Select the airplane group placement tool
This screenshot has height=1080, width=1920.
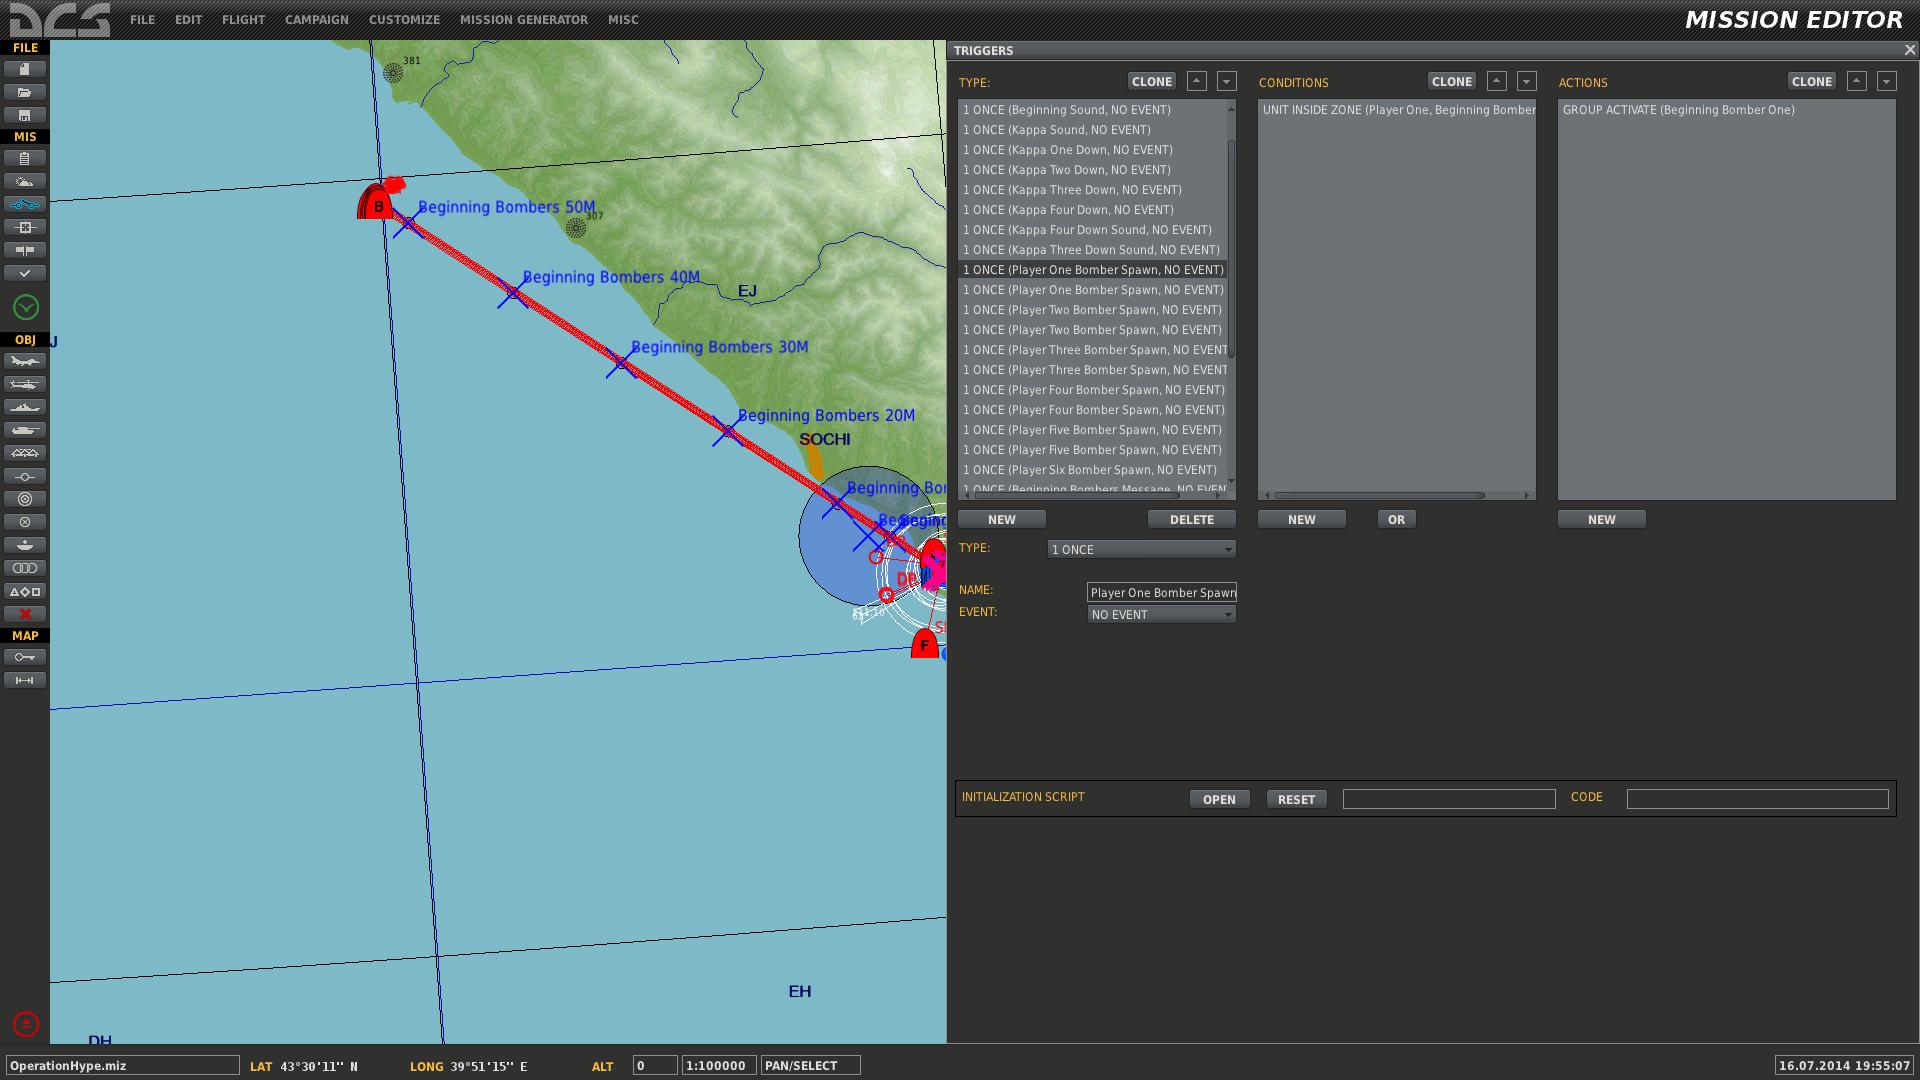pos(25,361)
